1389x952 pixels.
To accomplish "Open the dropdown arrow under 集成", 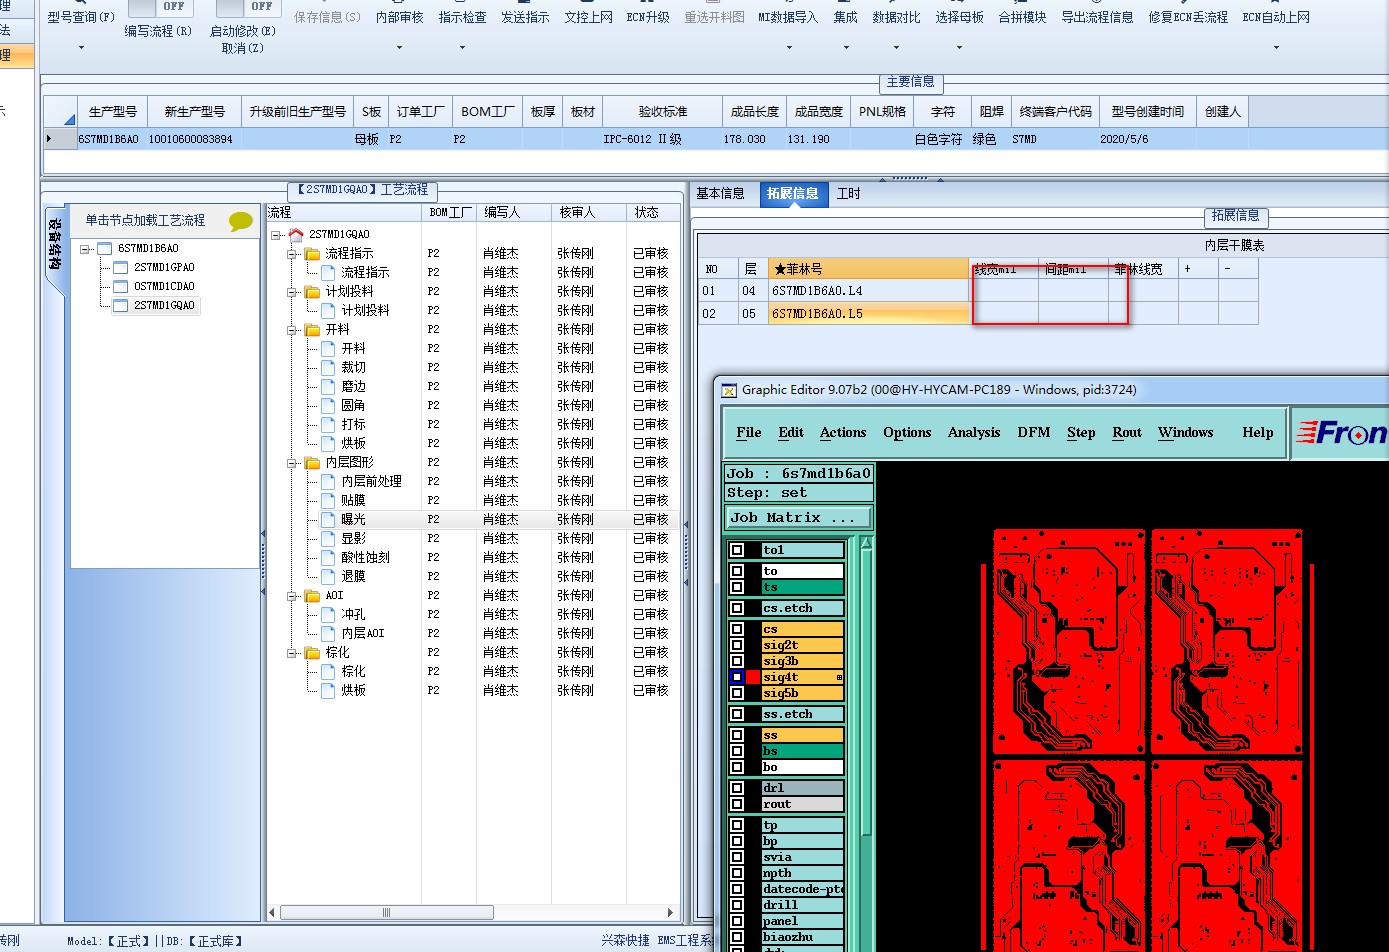I will 845,47.
